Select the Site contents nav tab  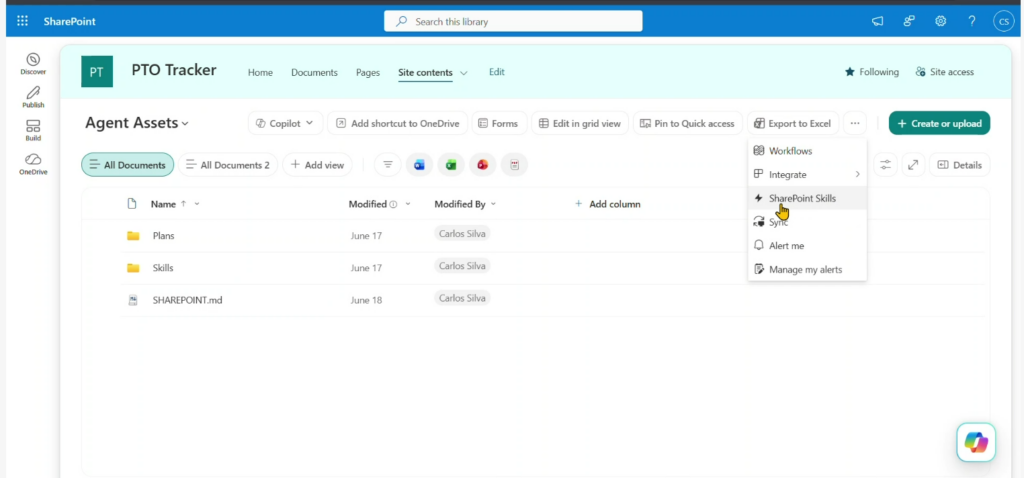point(425,72)
